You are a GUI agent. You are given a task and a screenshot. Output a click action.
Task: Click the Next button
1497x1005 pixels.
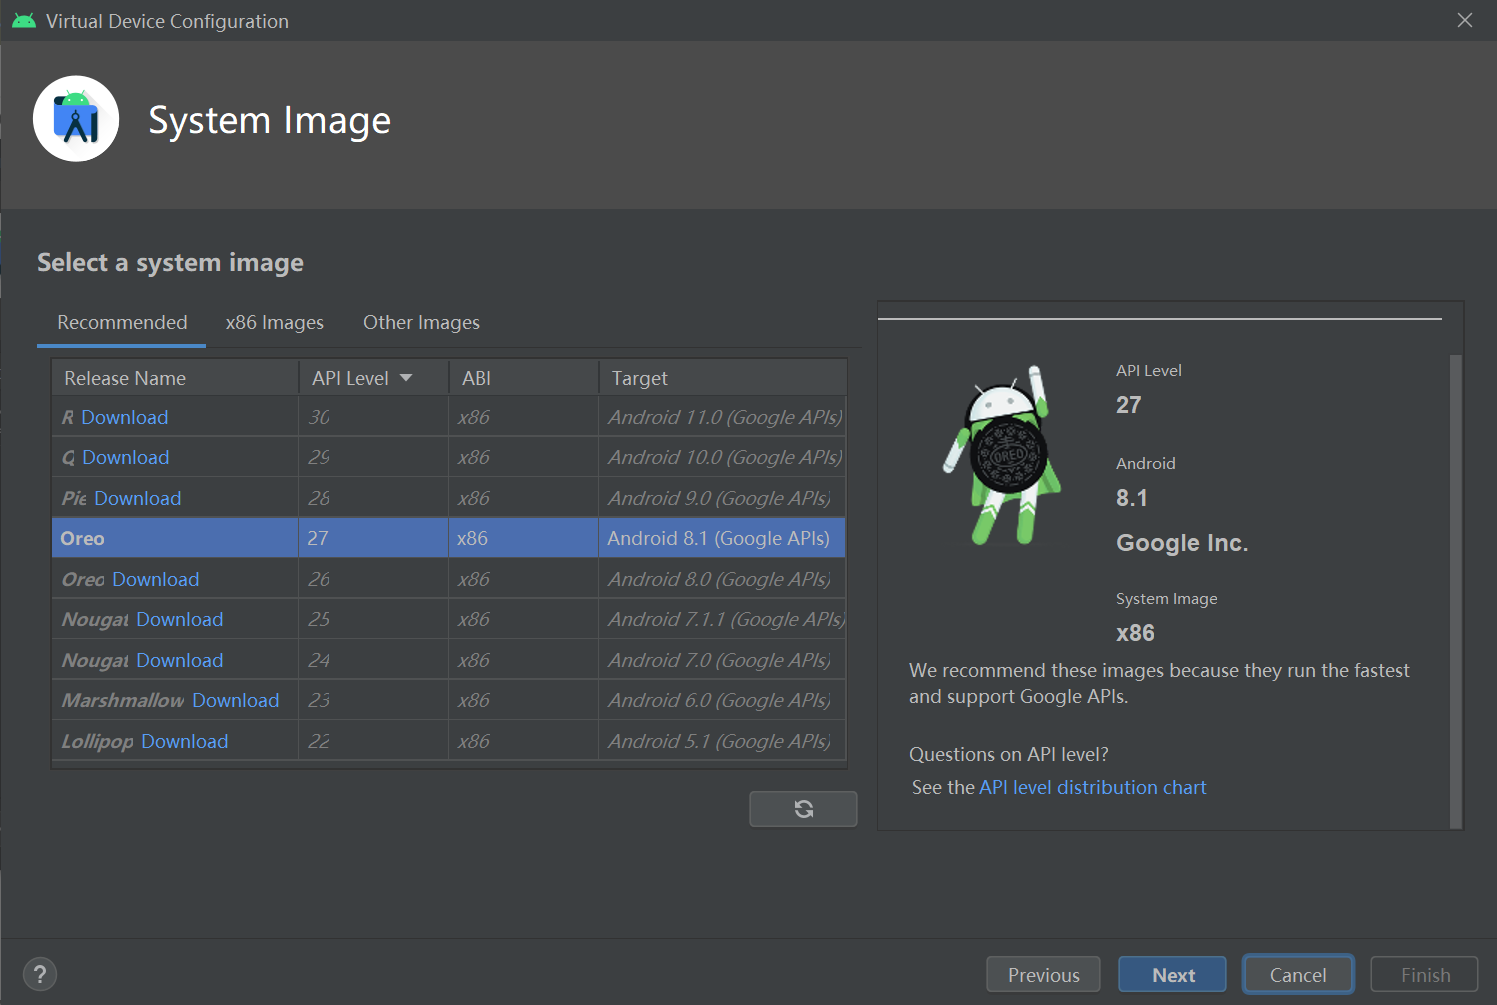coord(1172,974)
